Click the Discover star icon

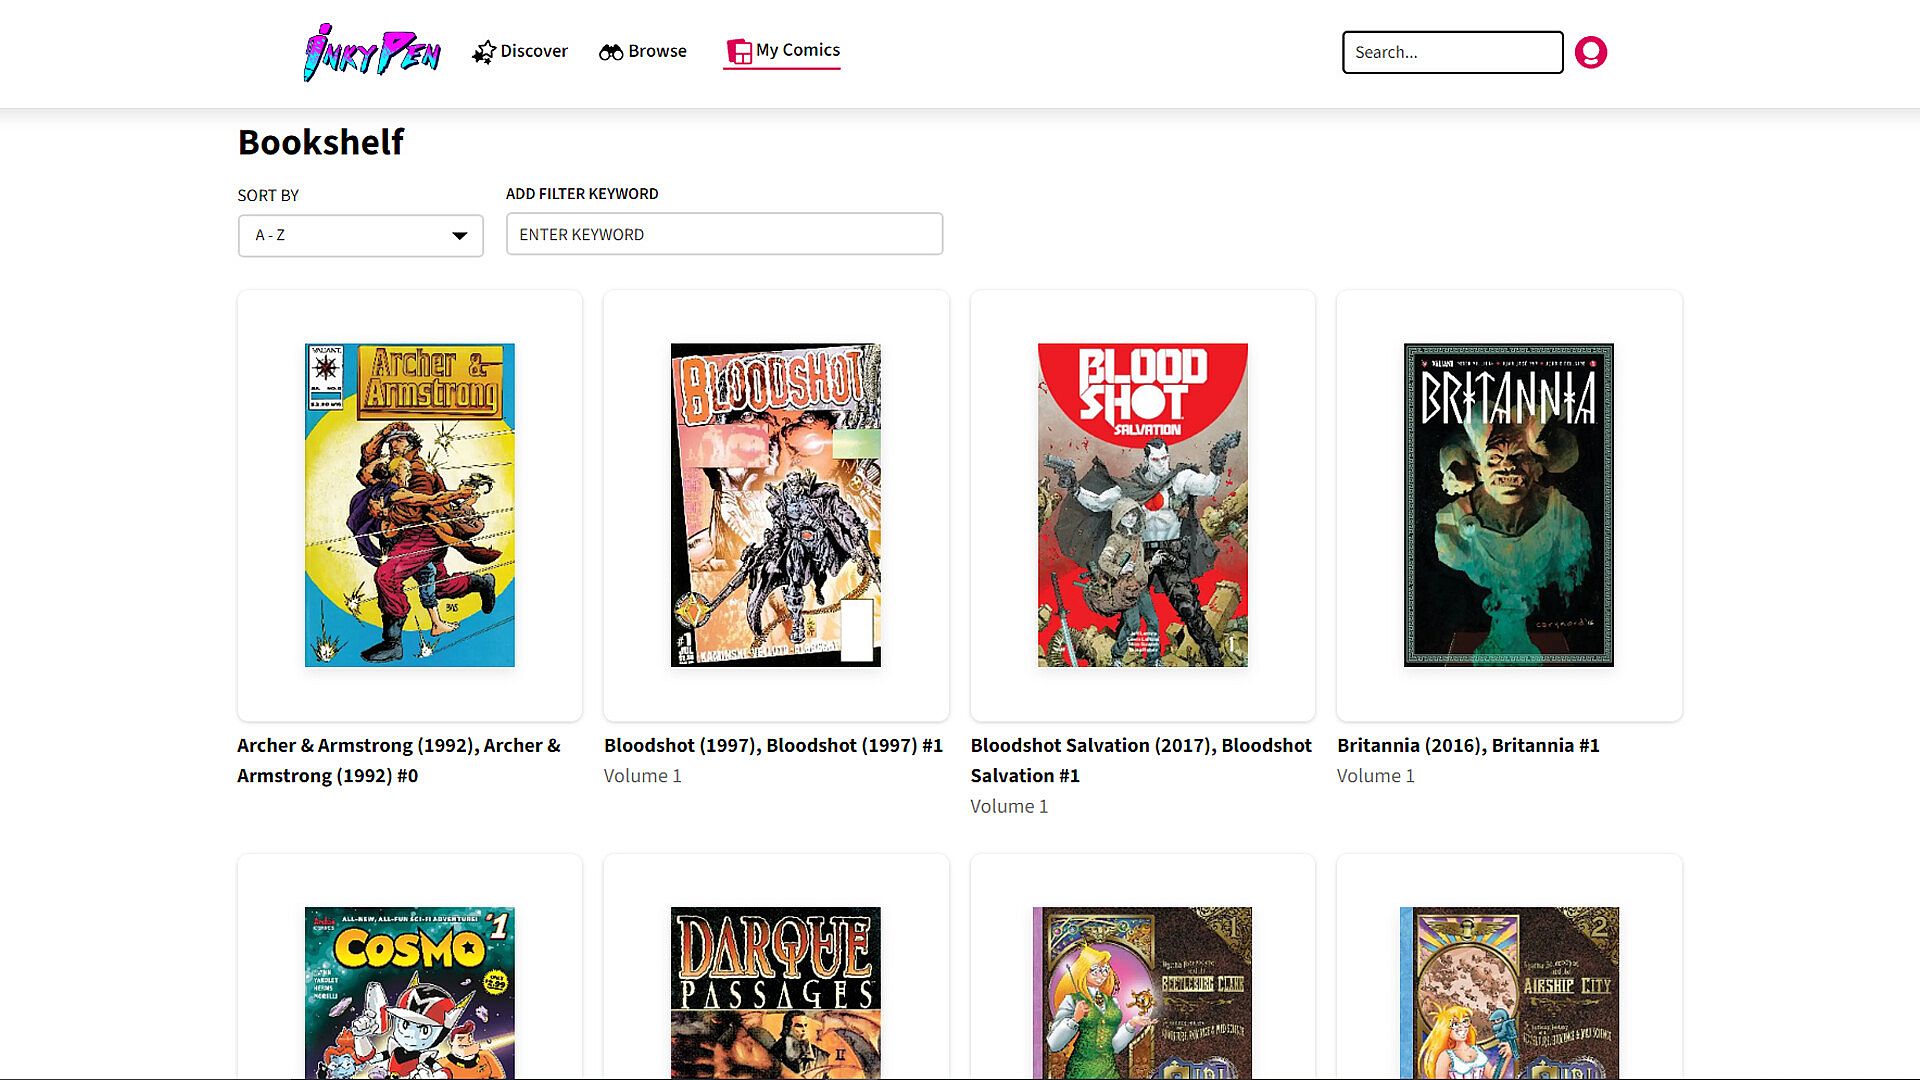click(484, 52)
